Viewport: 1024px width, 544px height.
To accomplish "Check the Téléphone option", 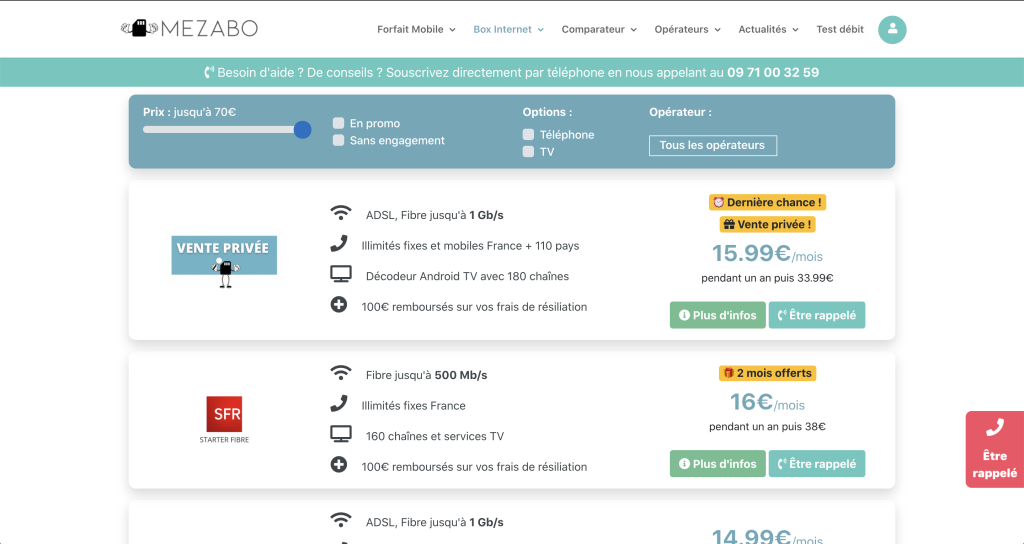I will 528,134.
